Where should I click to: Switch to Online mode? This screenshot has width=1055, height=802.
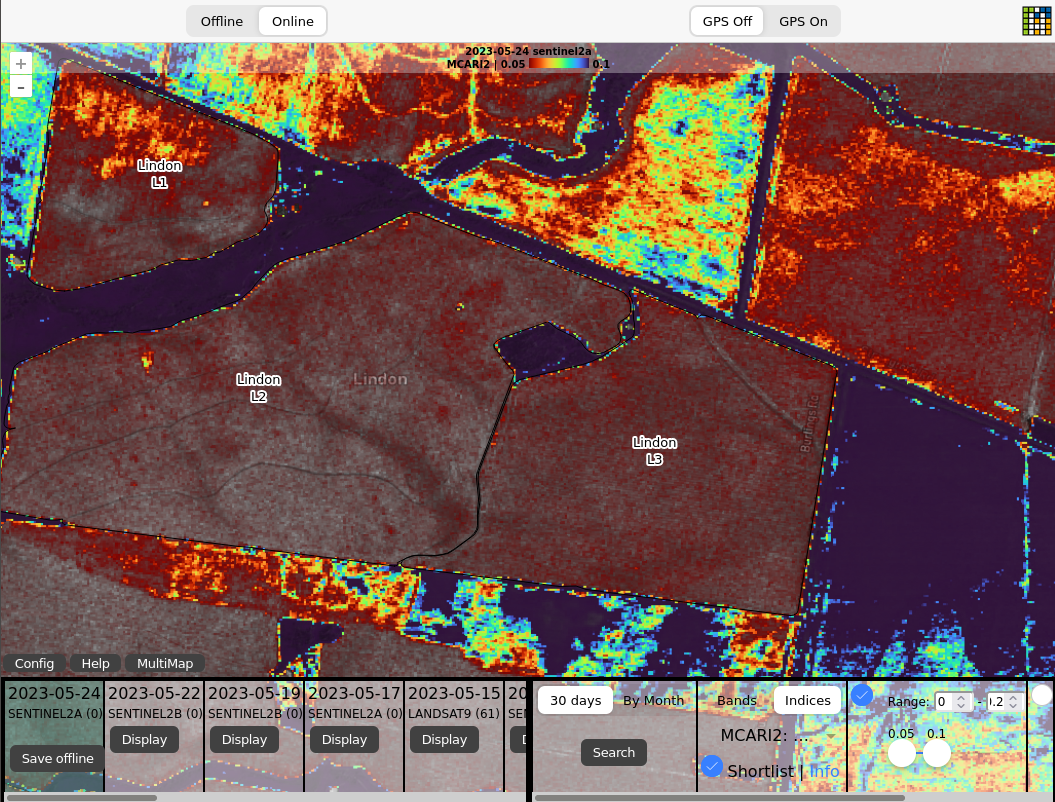293,22
